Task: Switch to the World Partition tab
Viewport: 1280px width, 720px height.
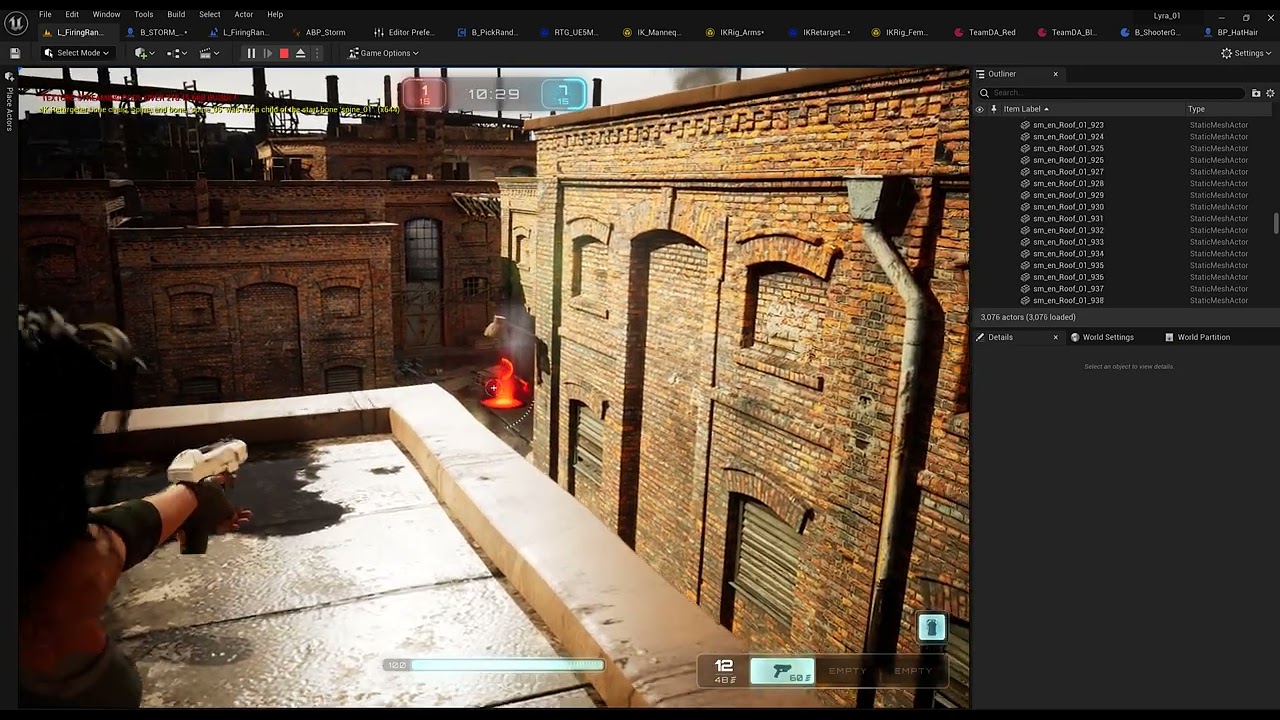Action: coord(1197,337)
